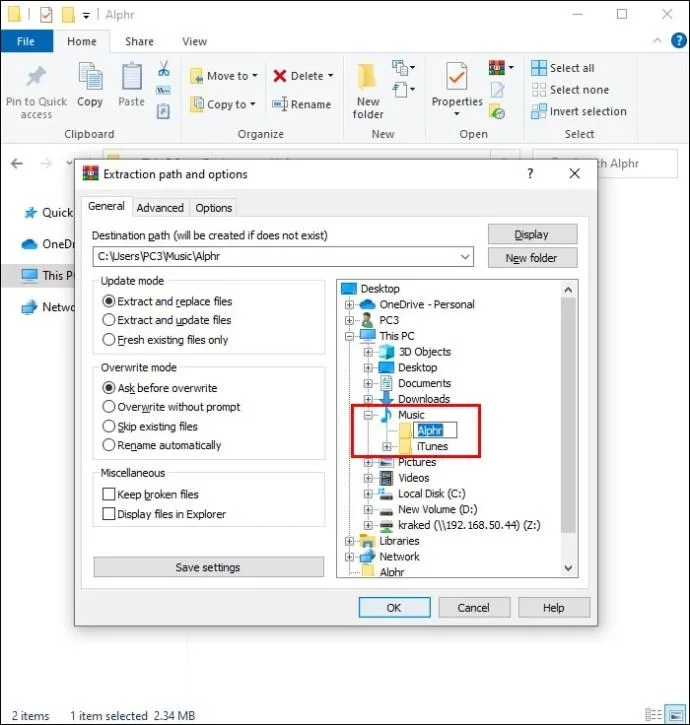Viewport: 690px width, 725px height.
Task: Select Skip existing files option
Action: 150,426
